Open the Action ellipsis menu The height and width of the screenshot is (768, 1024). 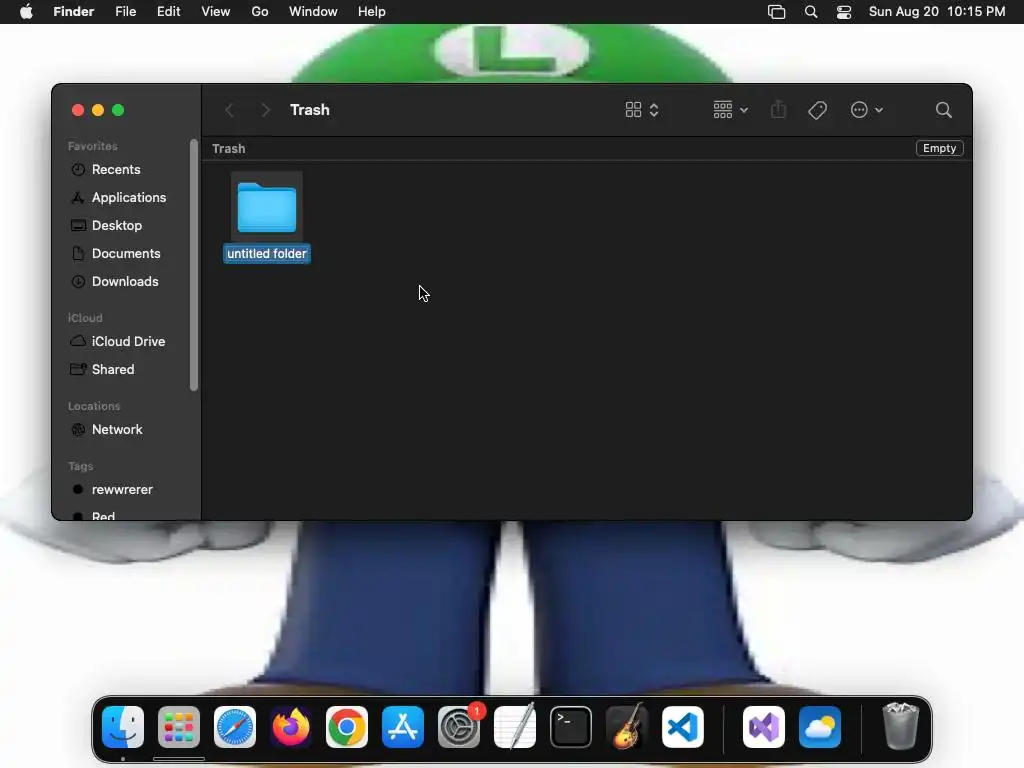point(867,110)
